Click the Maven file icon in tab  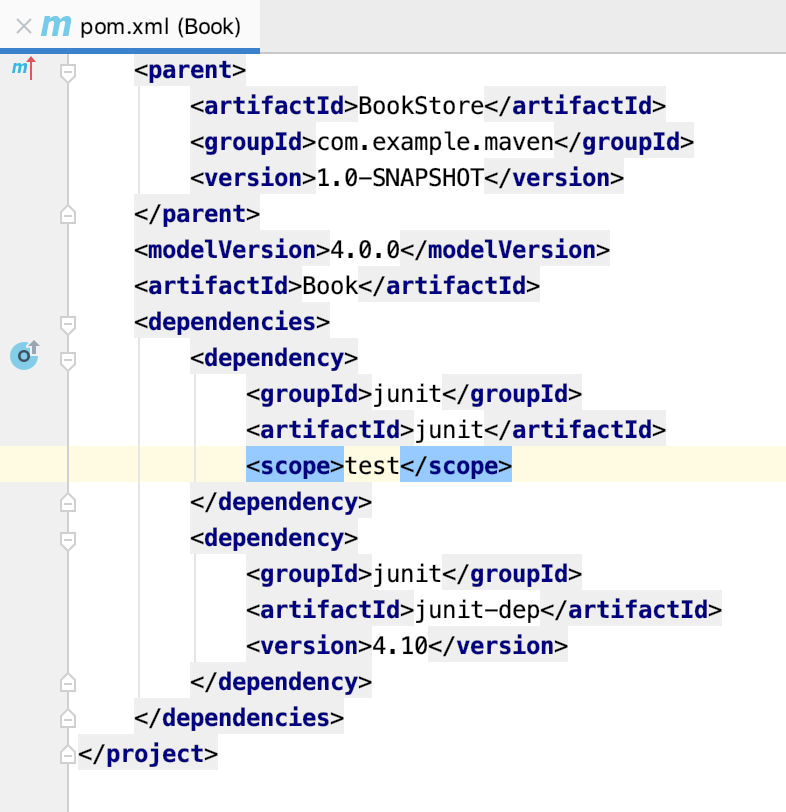click(x=55, y=27)
